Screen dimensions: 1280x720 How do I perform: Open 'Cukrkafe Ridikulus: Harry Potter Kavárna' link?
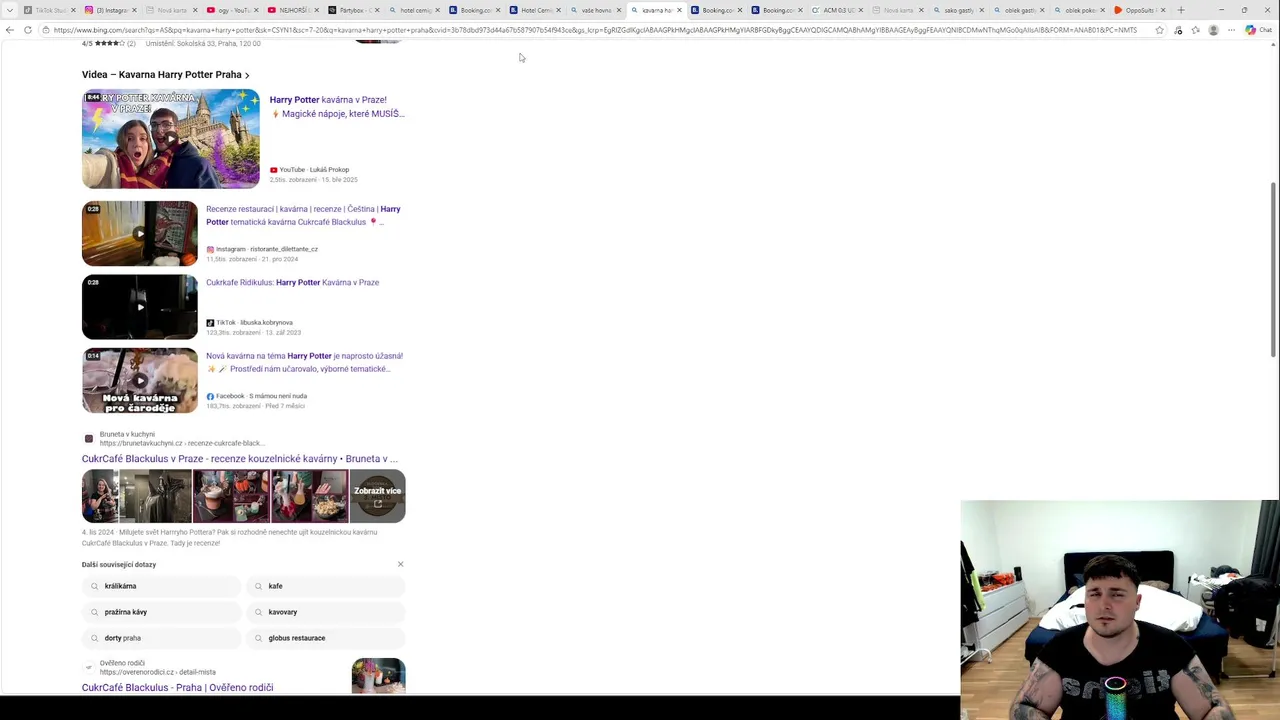pyautogui.click(x=292, y=282)
